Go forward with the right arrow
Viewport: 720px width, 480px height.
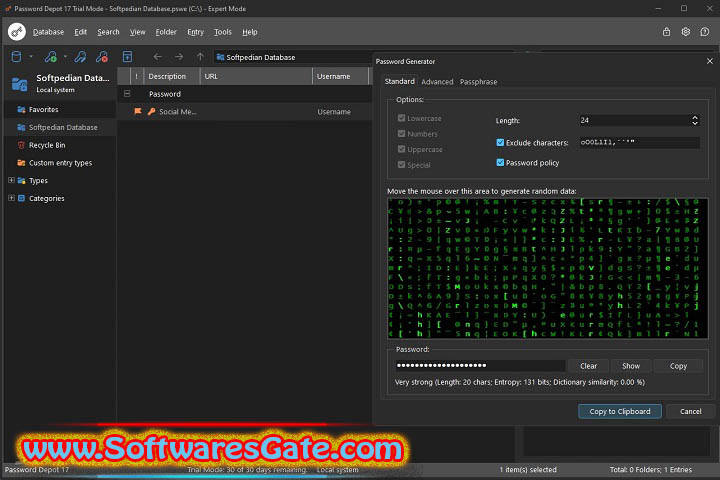(179, 57)
